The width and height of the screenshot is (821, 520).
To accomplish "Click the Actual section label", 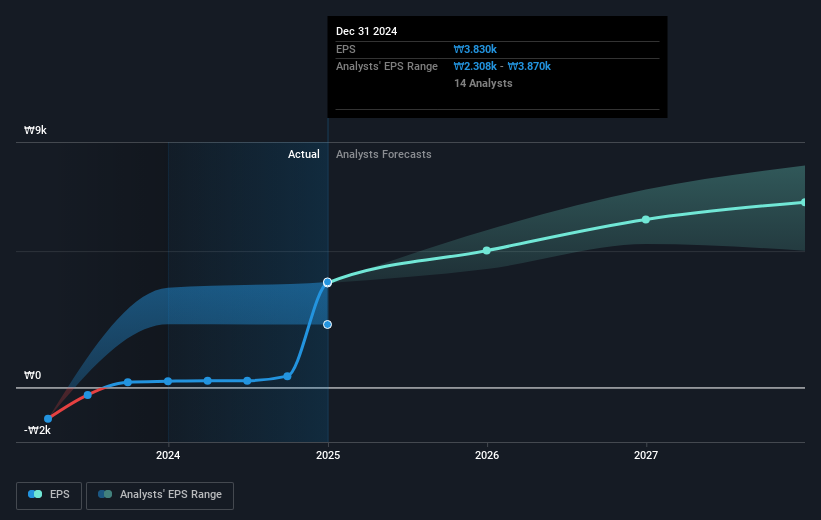I will point(304,154).
